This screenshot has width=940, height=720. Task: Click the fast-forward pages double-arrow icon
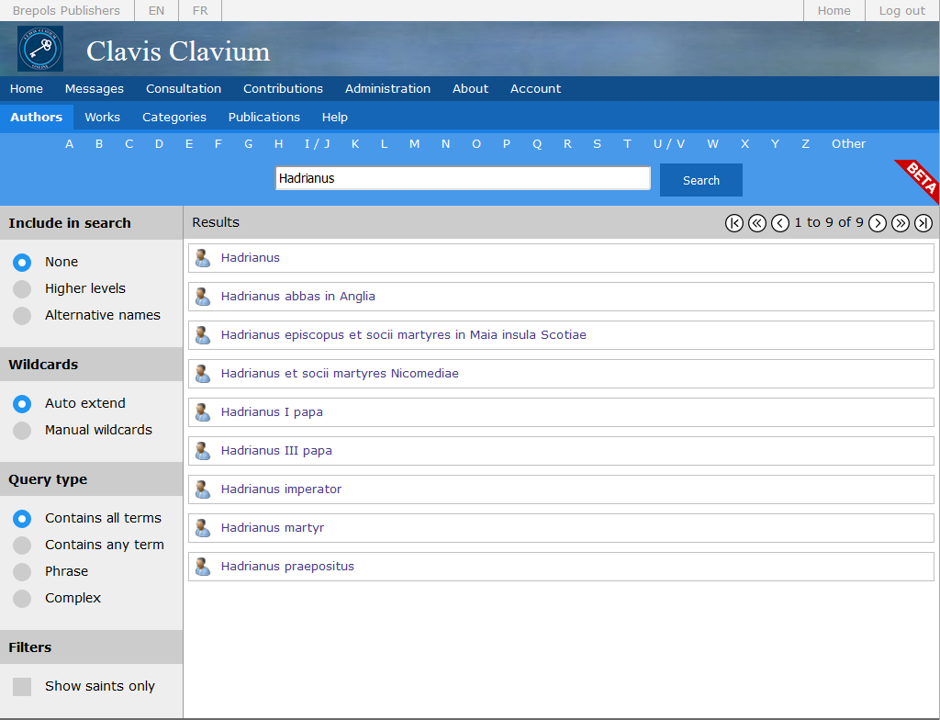[900, 223]
